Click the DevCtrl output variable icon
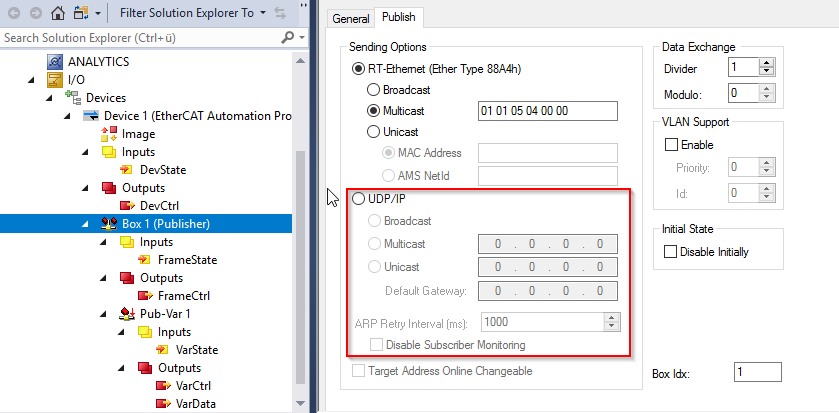This screenshot has width=839, height=413. pyautogui.click(x=127, y=206)
